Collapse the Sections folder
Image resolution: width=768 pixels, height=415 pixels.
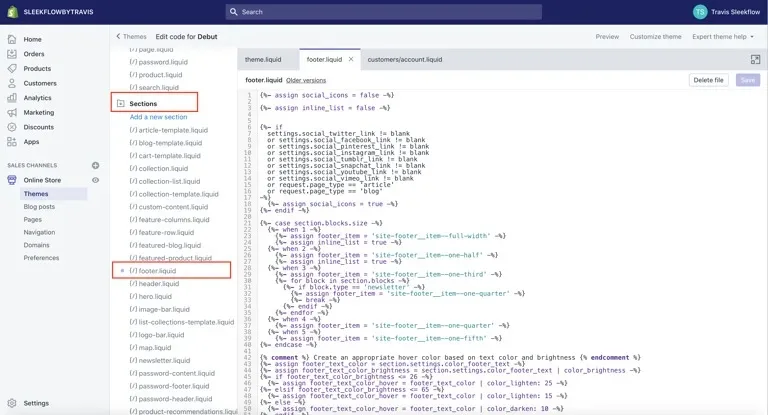click(121, 103)
